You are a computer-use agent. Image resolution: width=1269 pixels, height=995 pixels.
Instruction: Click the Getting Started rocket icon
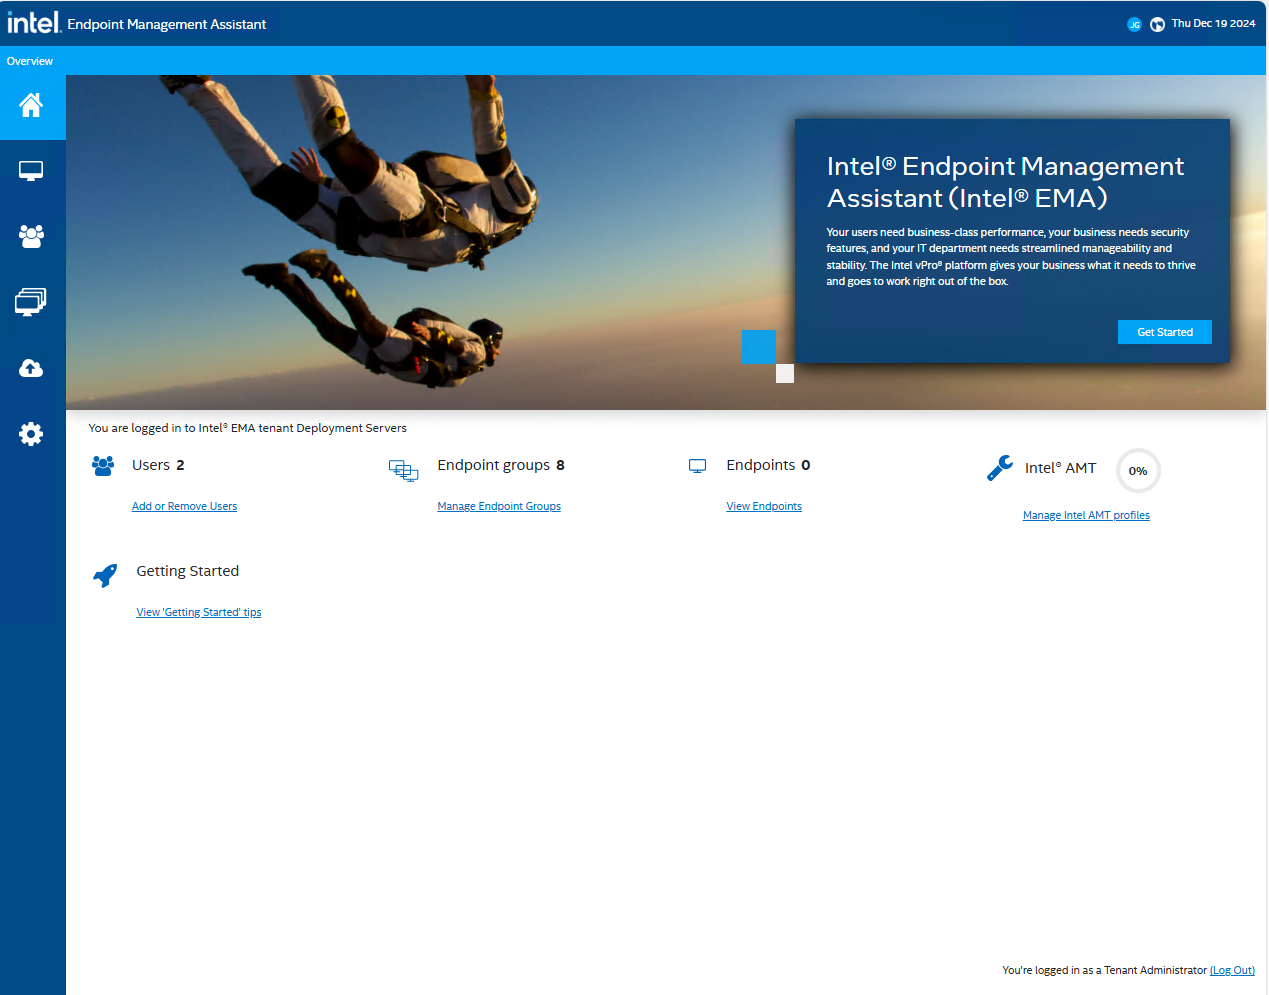pyautogui.click(x=105, y=575)
